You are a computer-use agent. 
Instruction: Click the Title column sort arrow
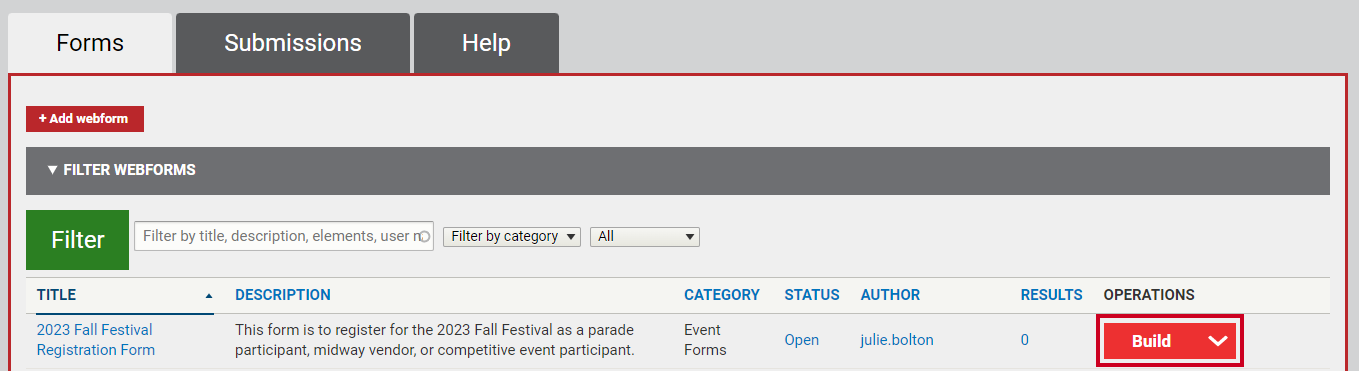click(x=209, y=295)
